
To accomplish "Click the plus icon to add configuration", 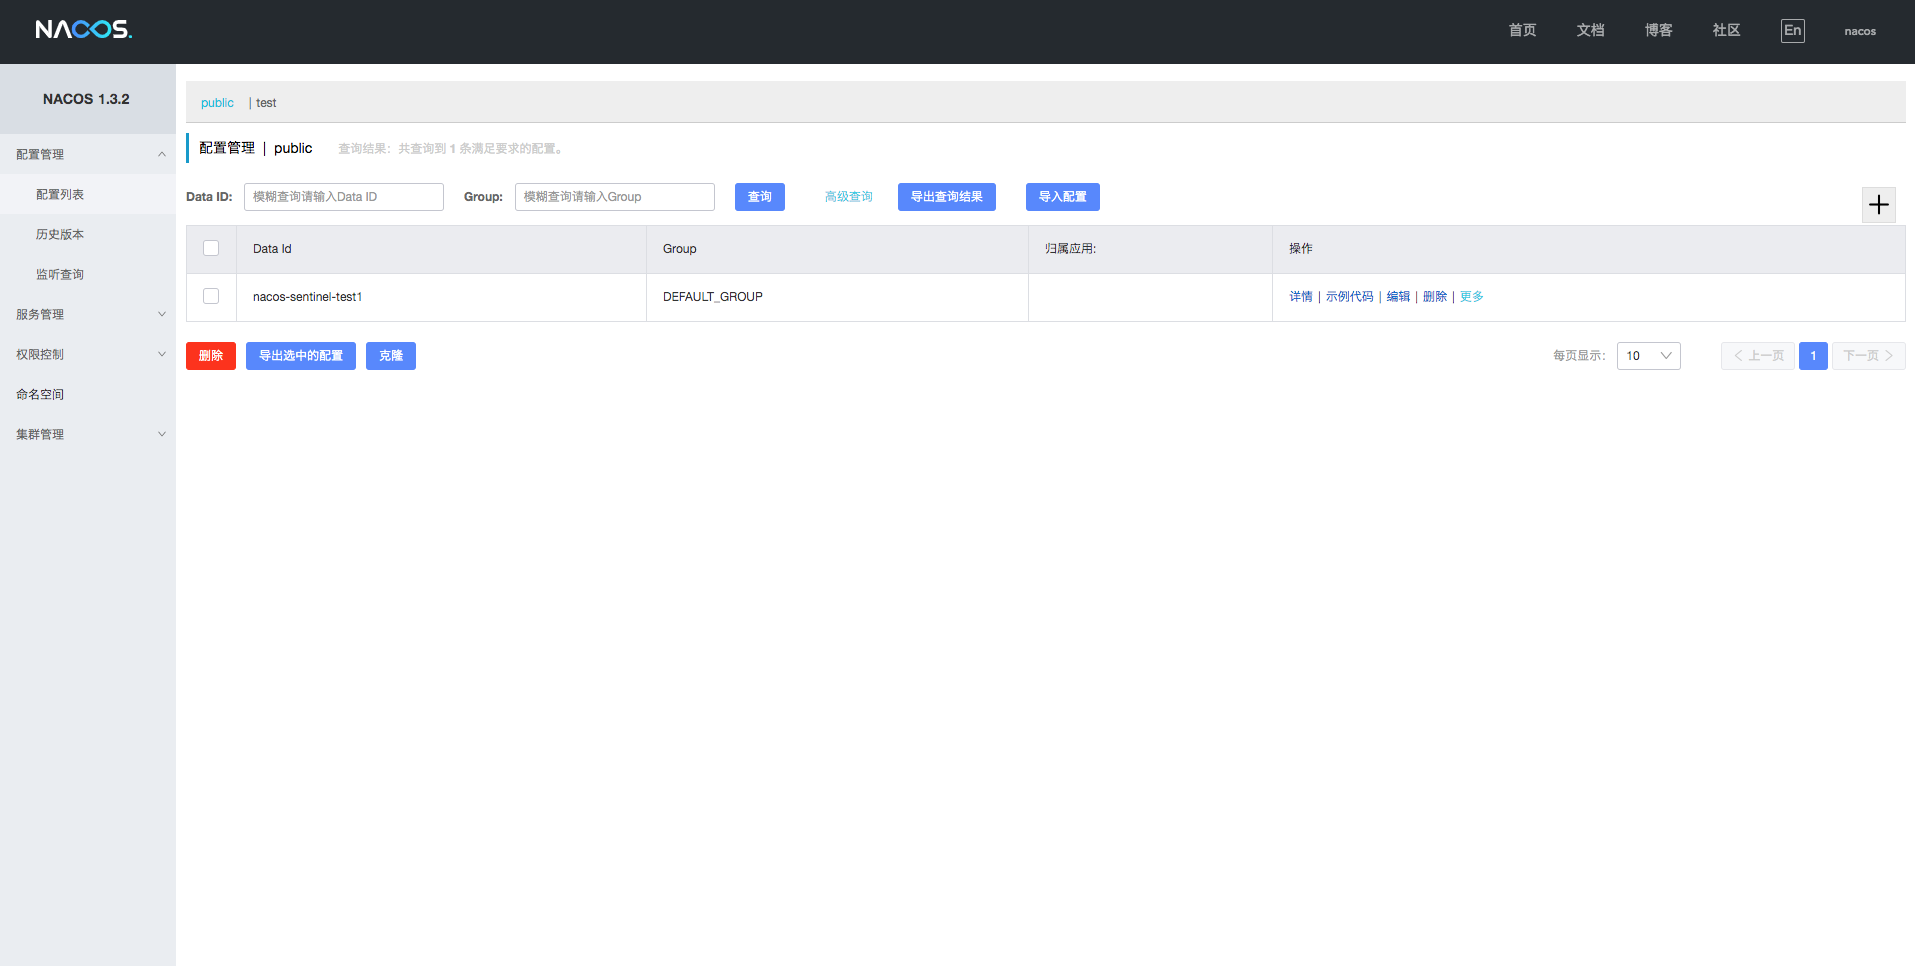I will click(x=1878, y=205).
